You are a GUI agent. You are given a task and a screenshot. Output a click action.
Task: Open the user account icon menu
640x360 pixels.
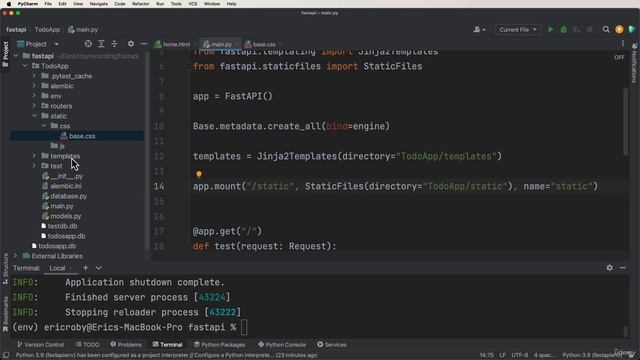coord(479,29)
